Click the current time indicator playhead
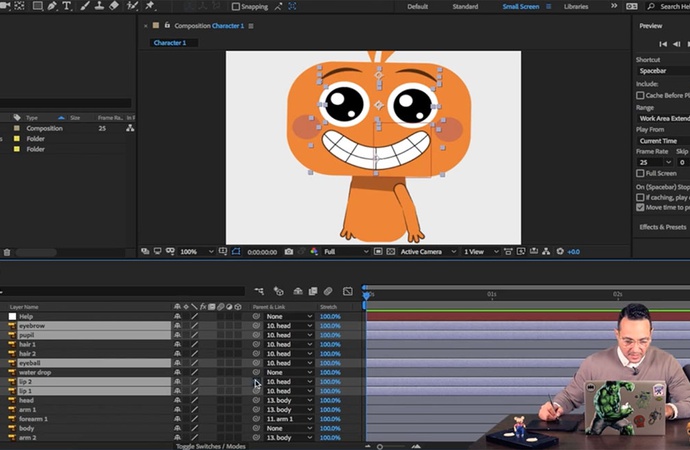Viewport: 690px width, 450px height. [366, 295]
